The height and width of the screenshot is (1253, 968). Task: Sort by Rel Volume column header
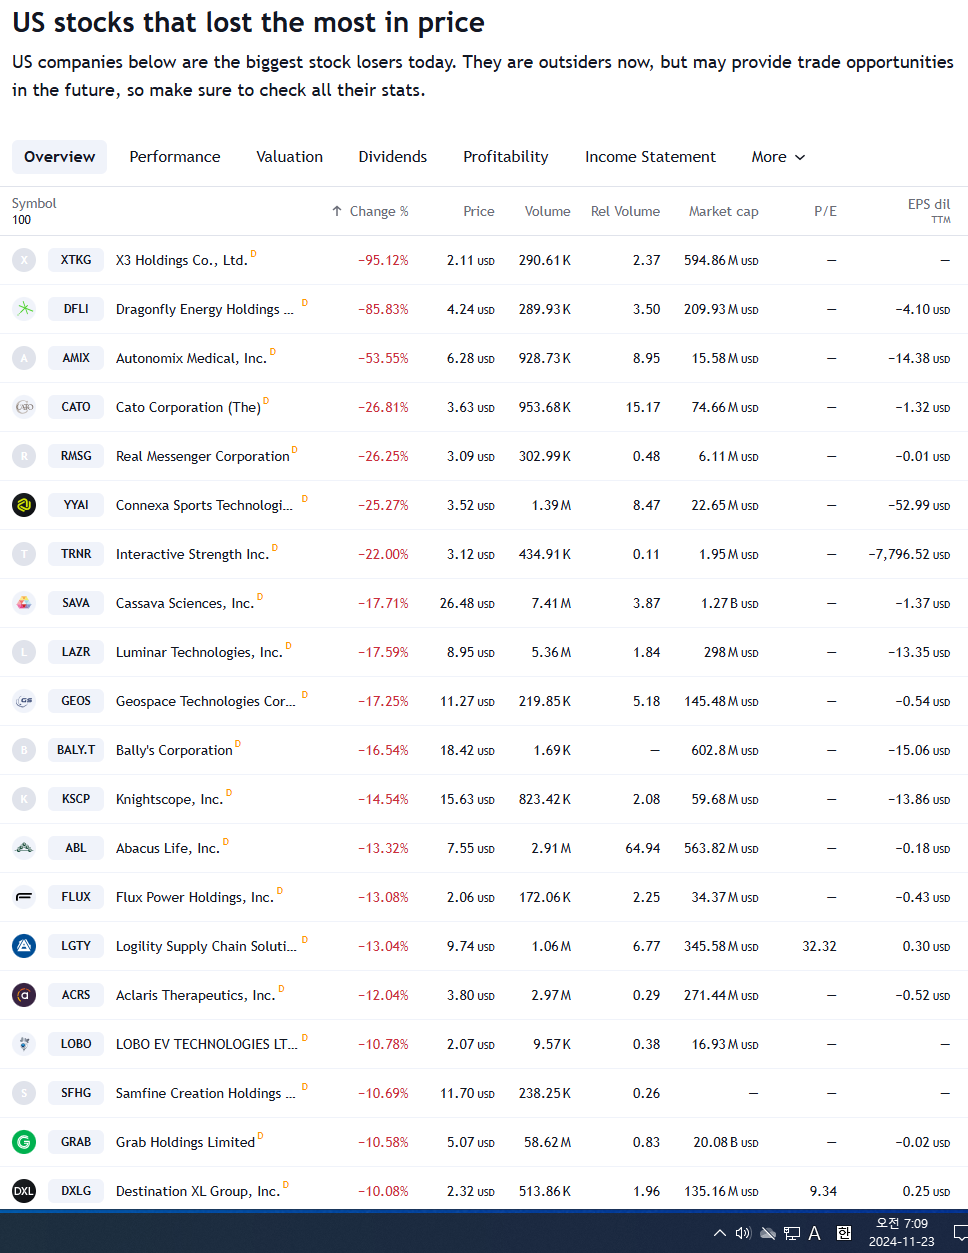(x=625, y=211)
